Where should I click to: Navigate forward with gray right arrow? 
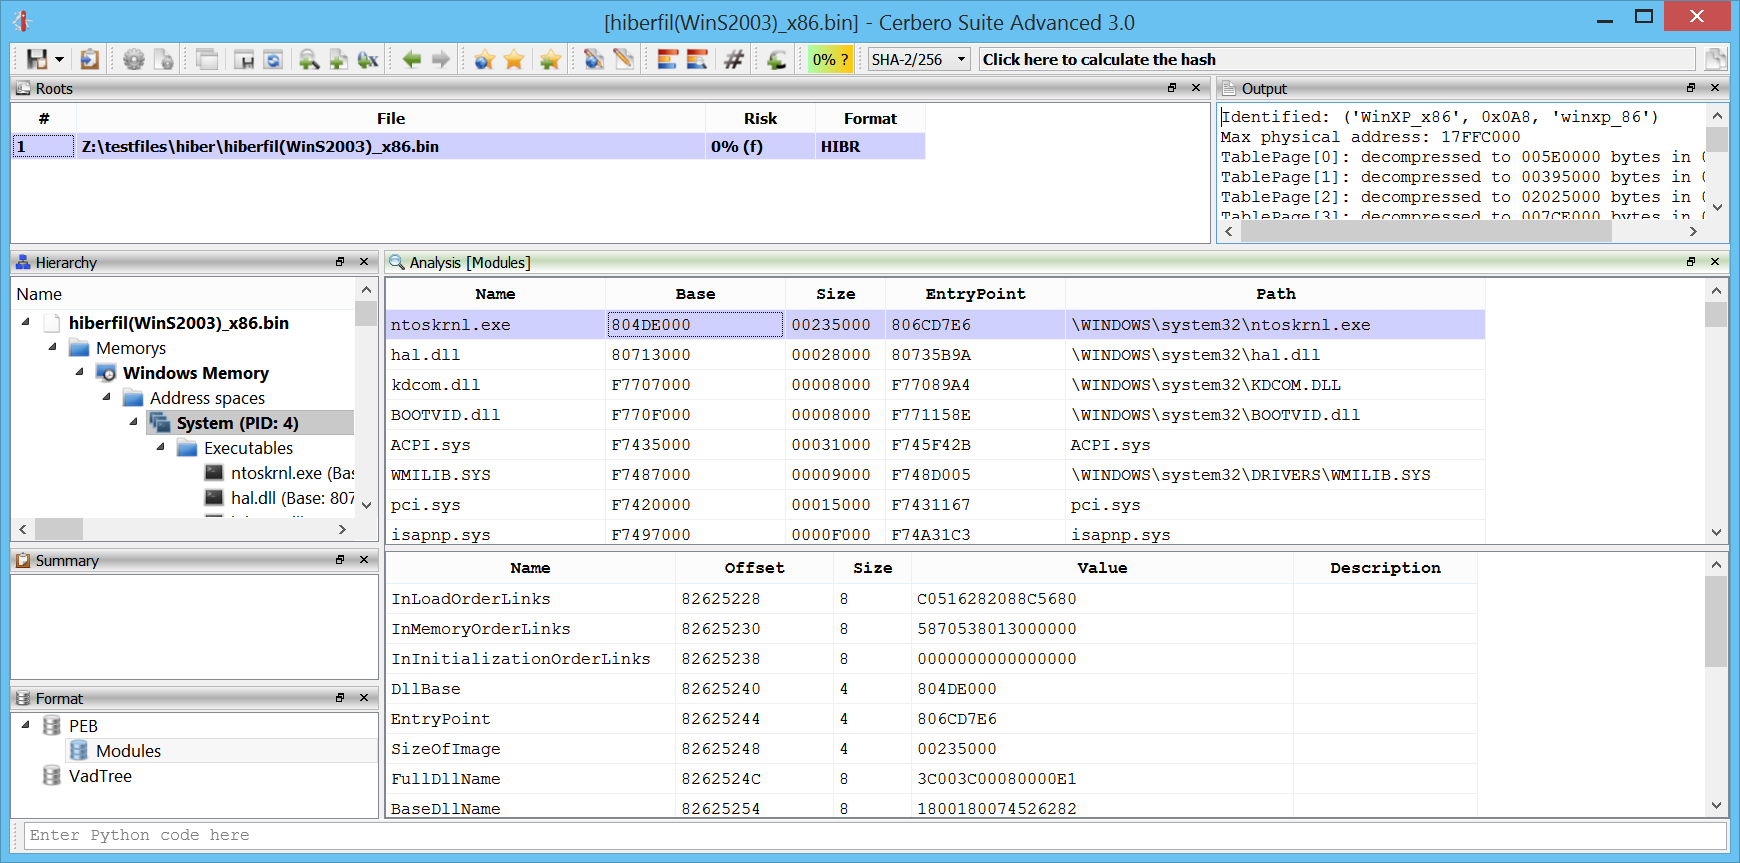coord(441,59)
